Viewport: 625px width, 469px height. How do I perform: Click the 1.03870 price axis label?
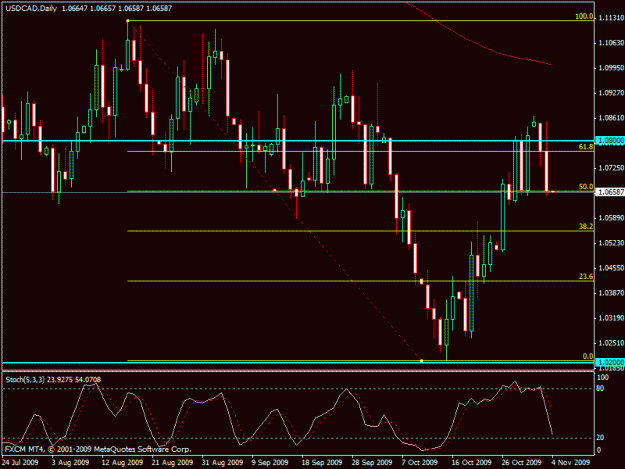coord(611,293)
